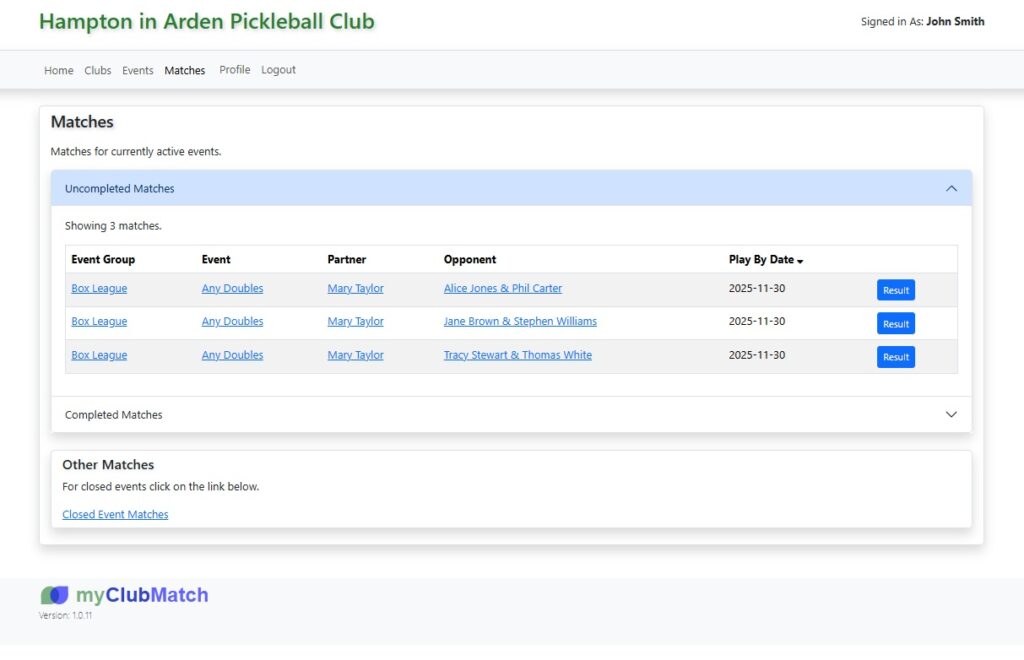Viewport: 1024px width, 660px height.
Task: Open Box League link in the first row
Action: click(x=99, y=288)
